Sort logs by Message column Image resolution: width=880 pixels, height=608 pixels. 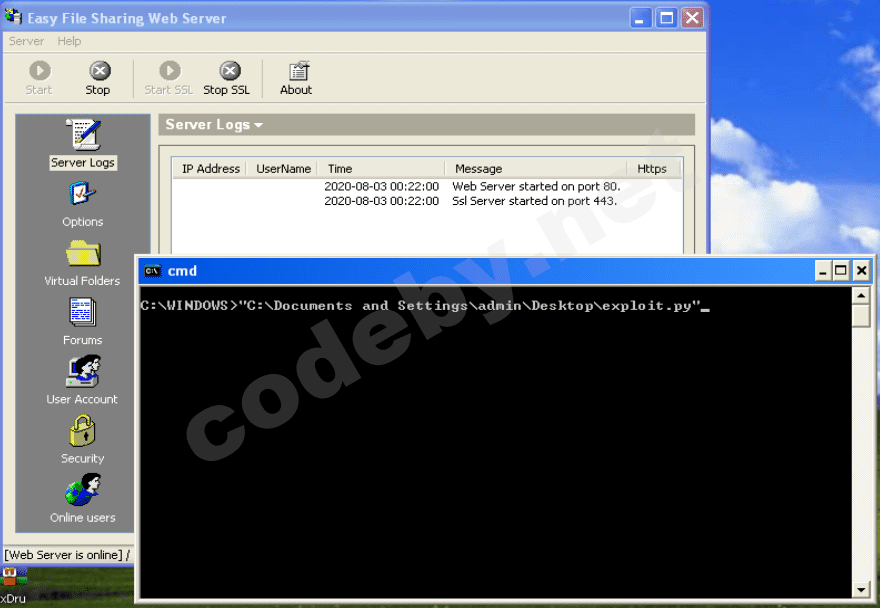click(x=536, y=168)
